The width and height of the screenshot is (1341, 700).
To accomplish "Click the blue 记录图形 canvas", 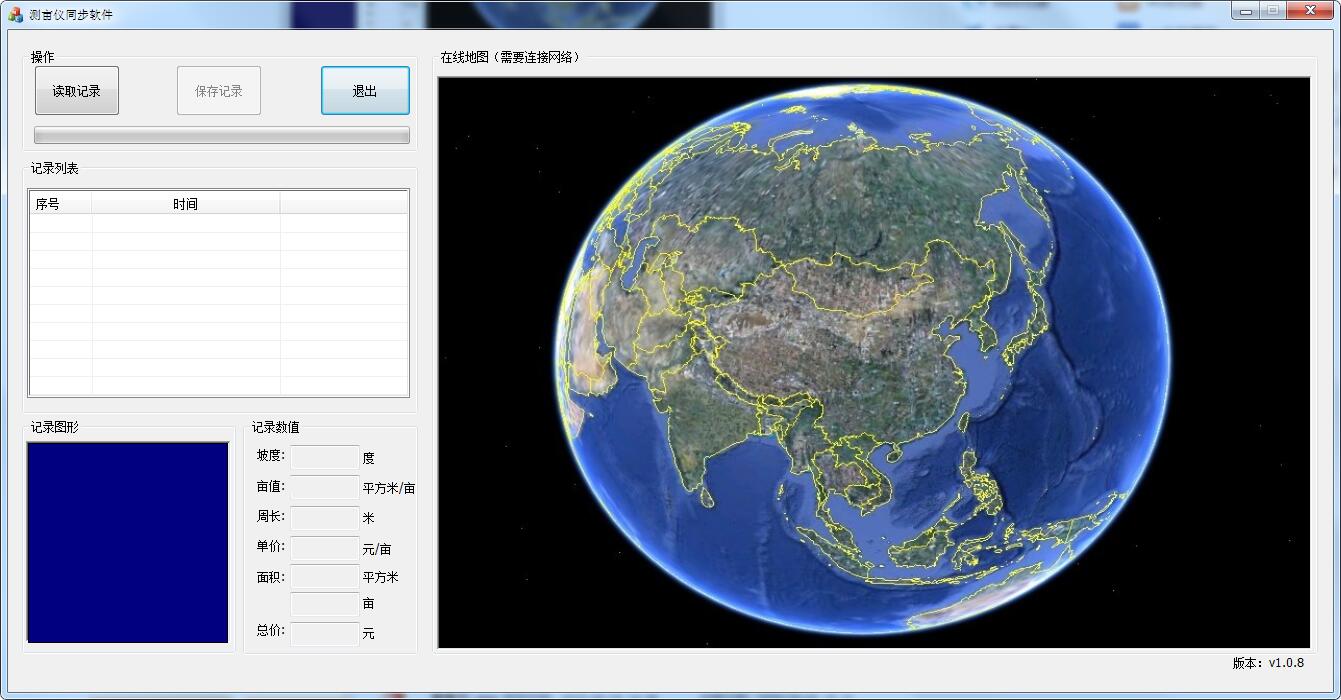I will pos(128,542).
